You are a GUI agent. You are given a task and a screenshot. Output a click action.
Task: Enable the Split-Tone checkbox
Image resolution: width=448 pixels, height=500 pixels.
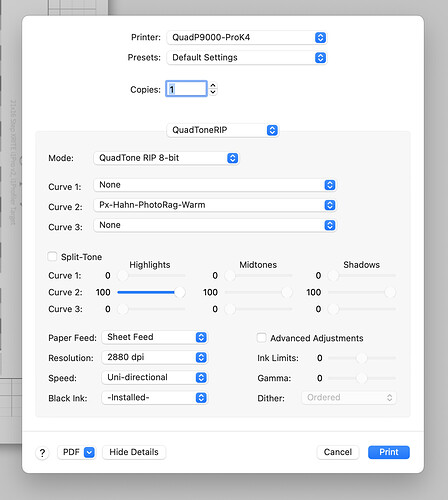52,257
